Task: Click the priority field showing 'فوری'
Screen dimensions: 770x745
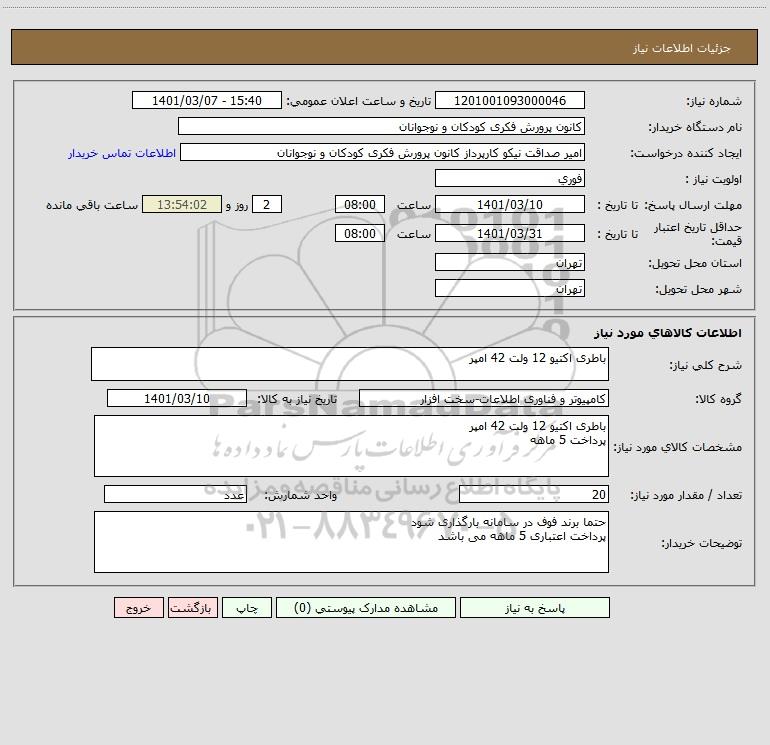Action: coord(510,178)
